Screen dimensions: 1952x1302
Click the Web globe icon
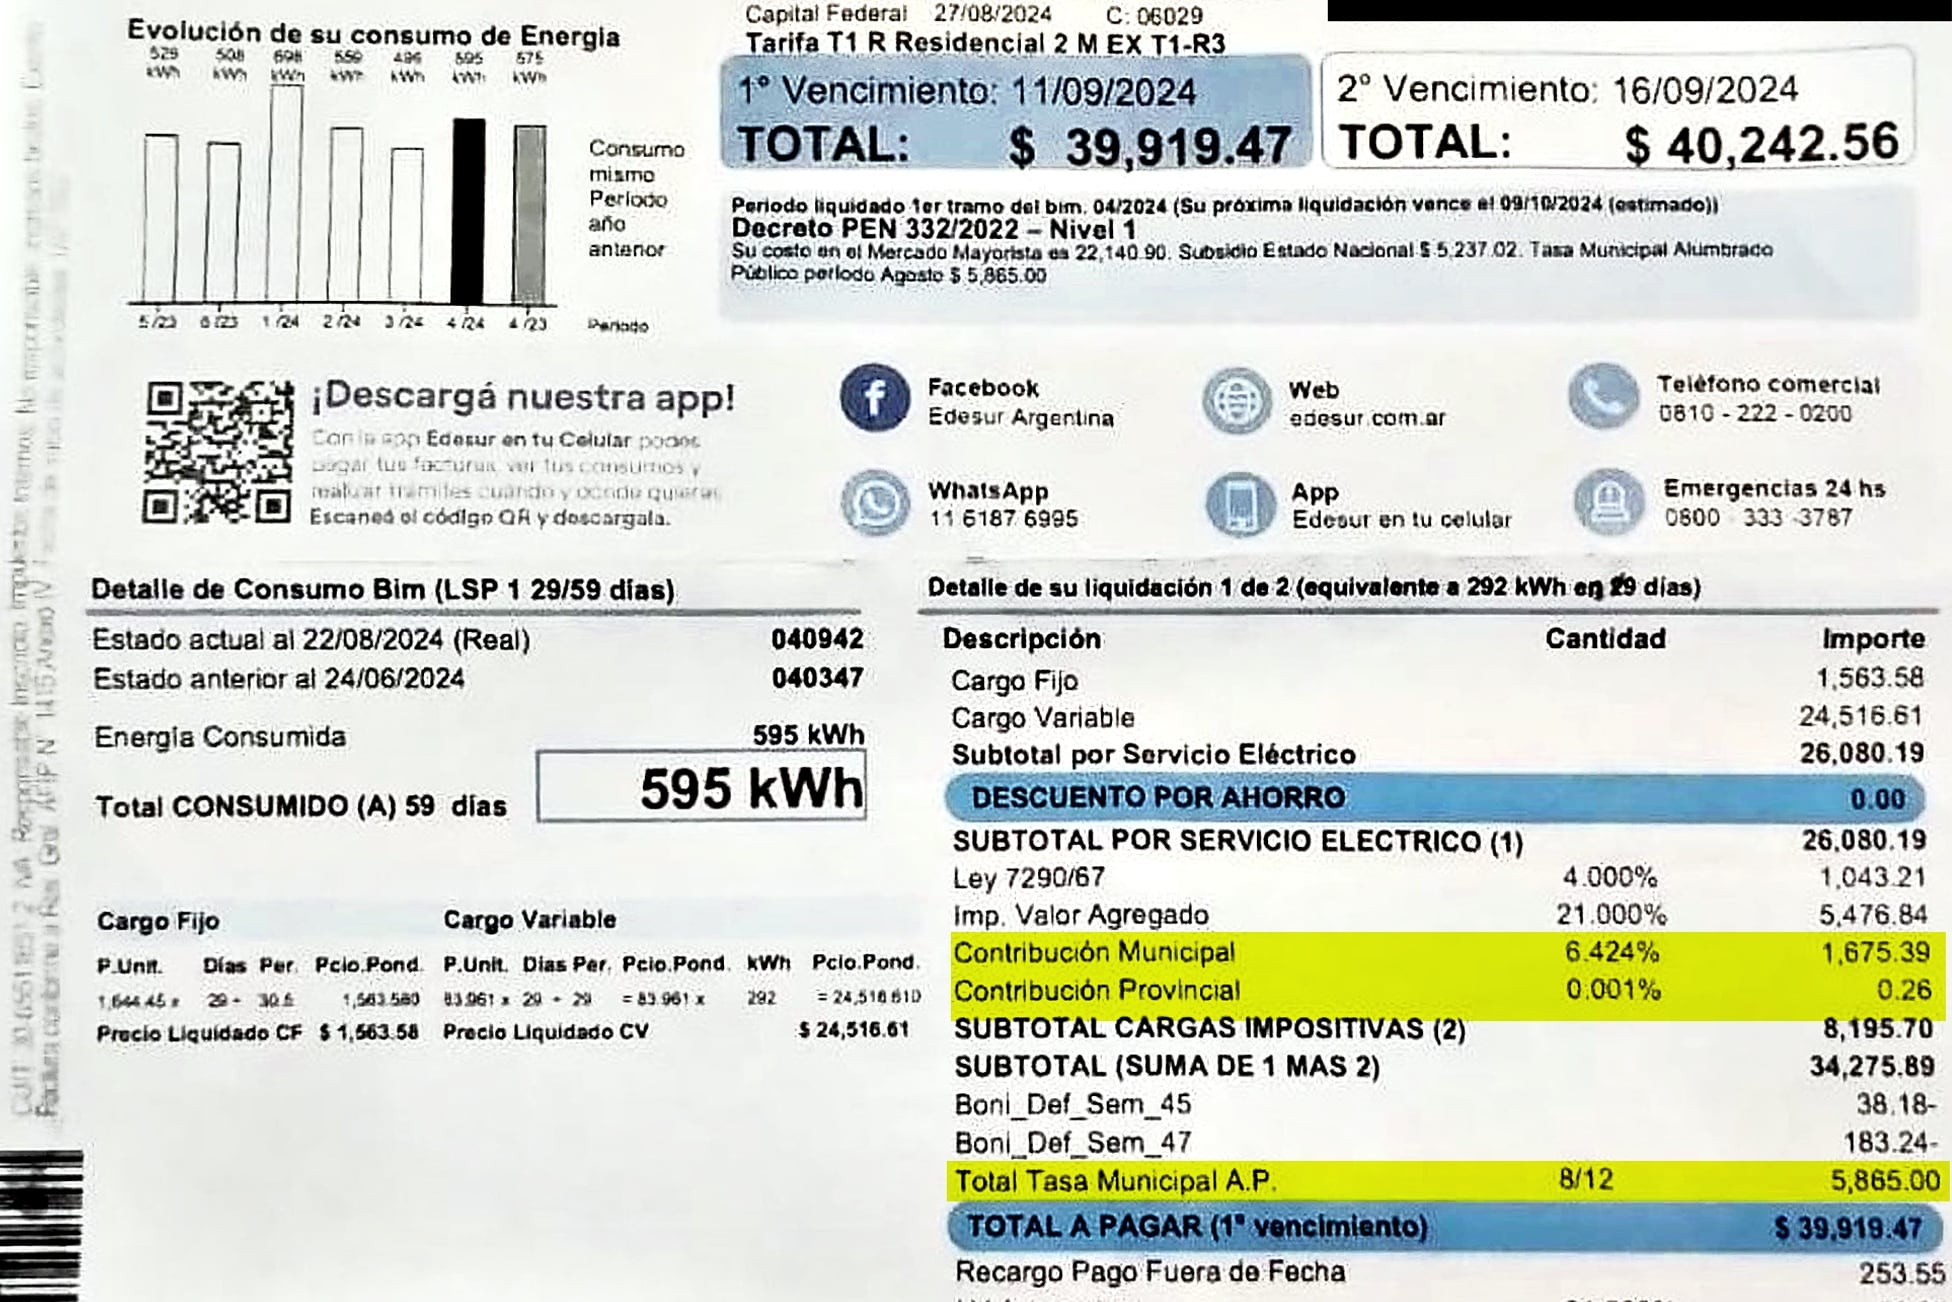[1236, 401]
